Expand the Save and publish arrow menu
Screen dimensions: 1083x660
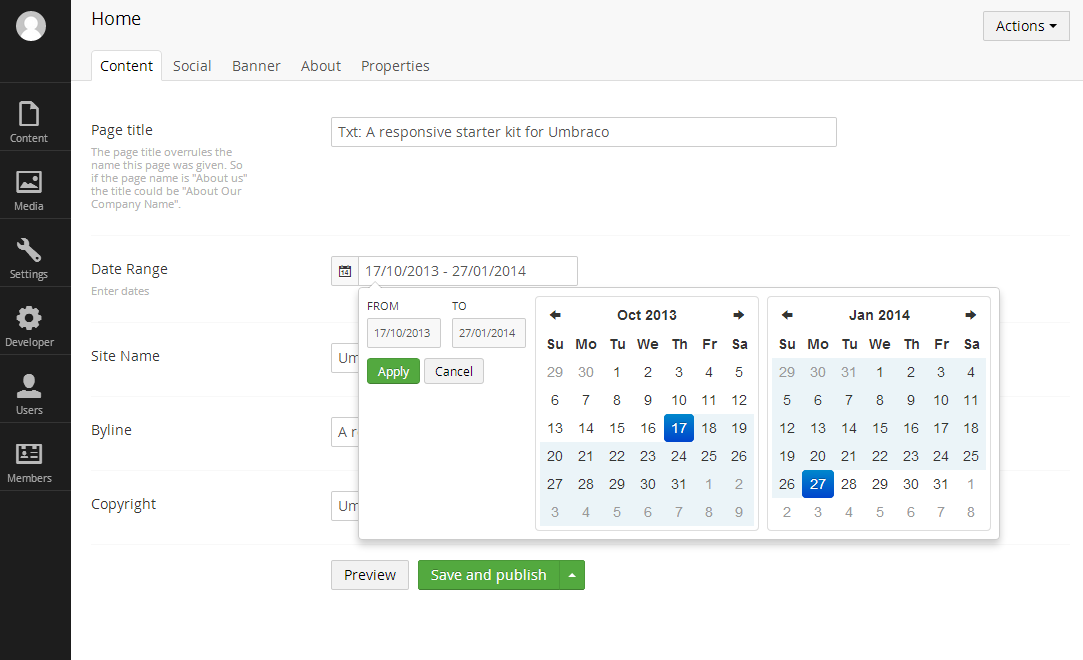572,575
